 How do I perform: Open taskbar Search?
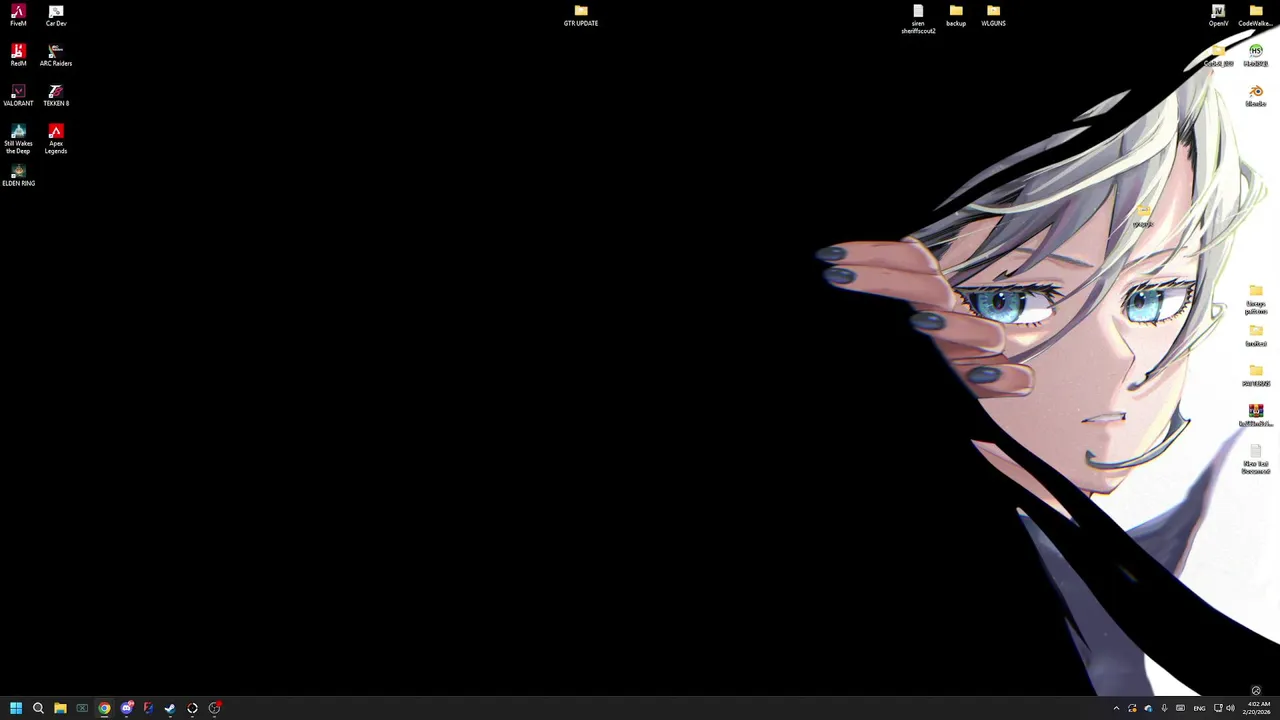click(x=38, y=708)
